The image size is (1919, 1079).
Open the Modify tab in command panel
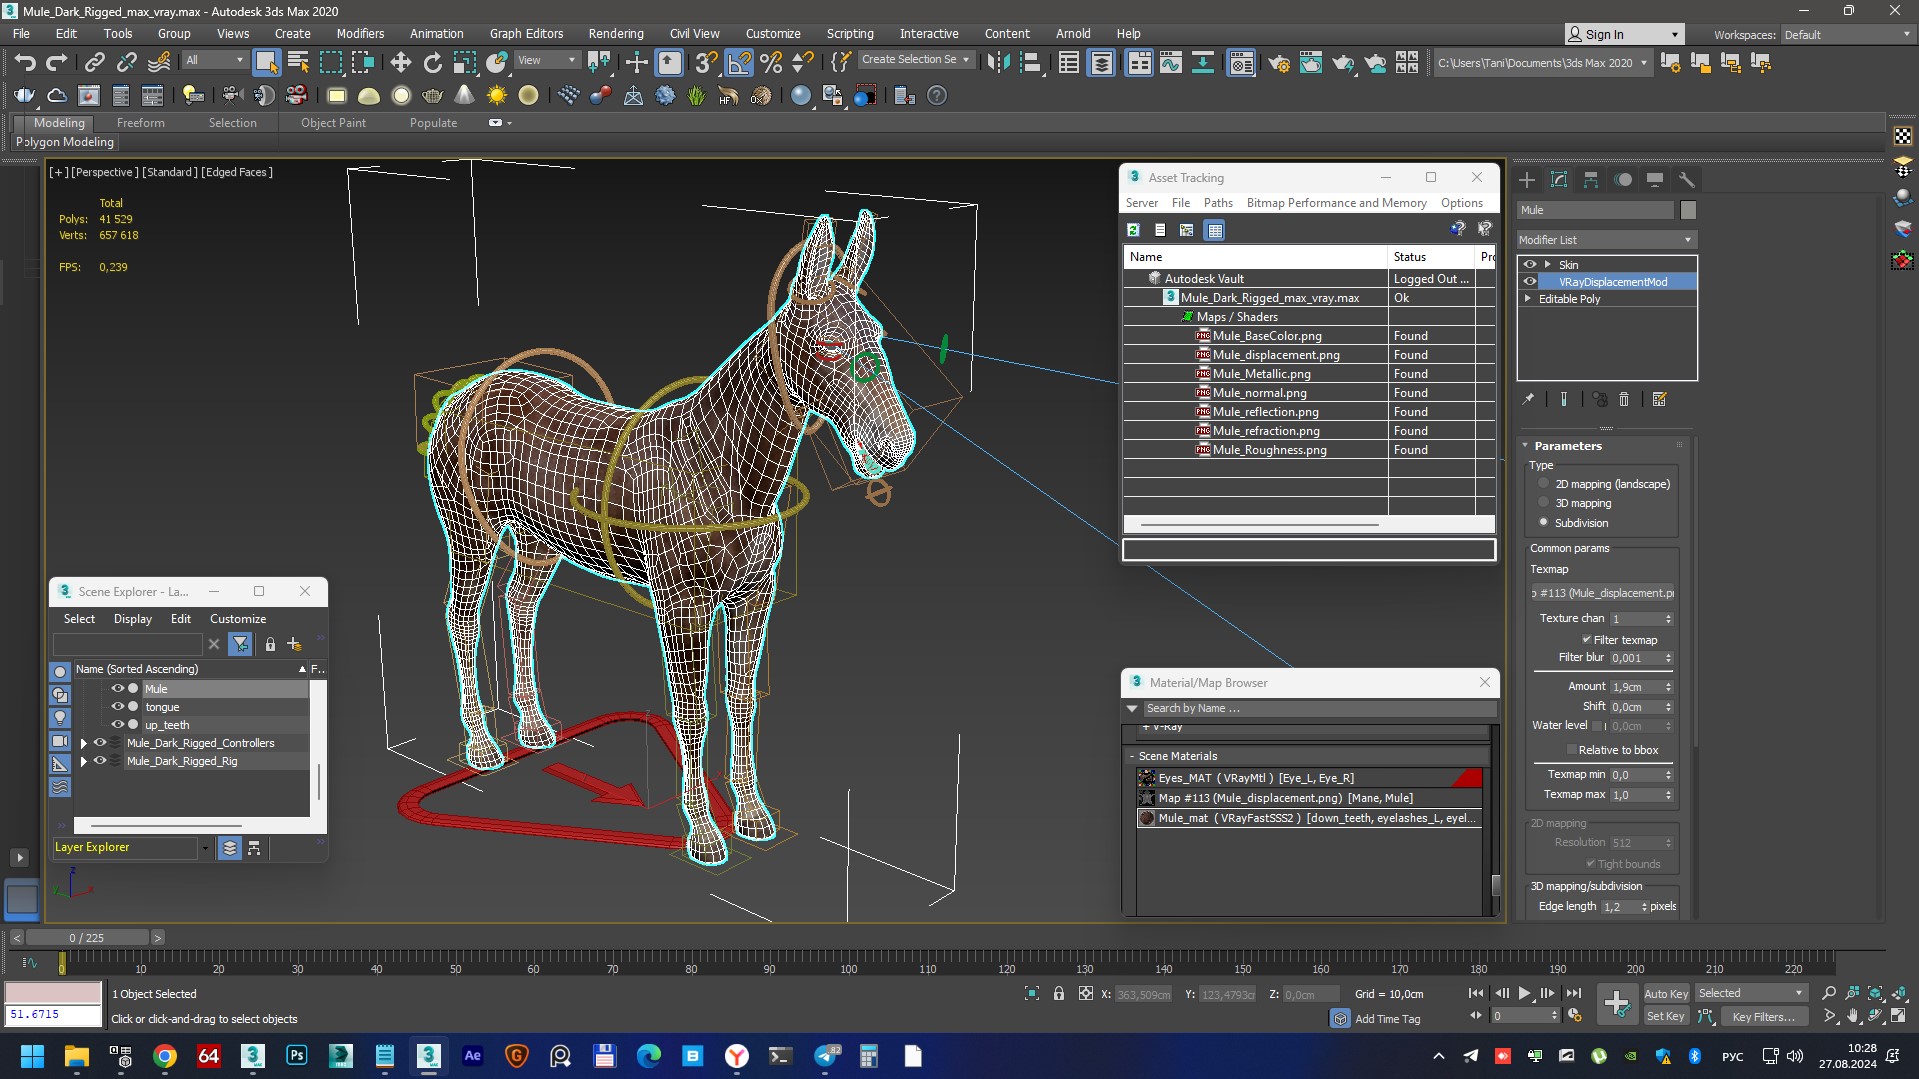coord(1559,180)
